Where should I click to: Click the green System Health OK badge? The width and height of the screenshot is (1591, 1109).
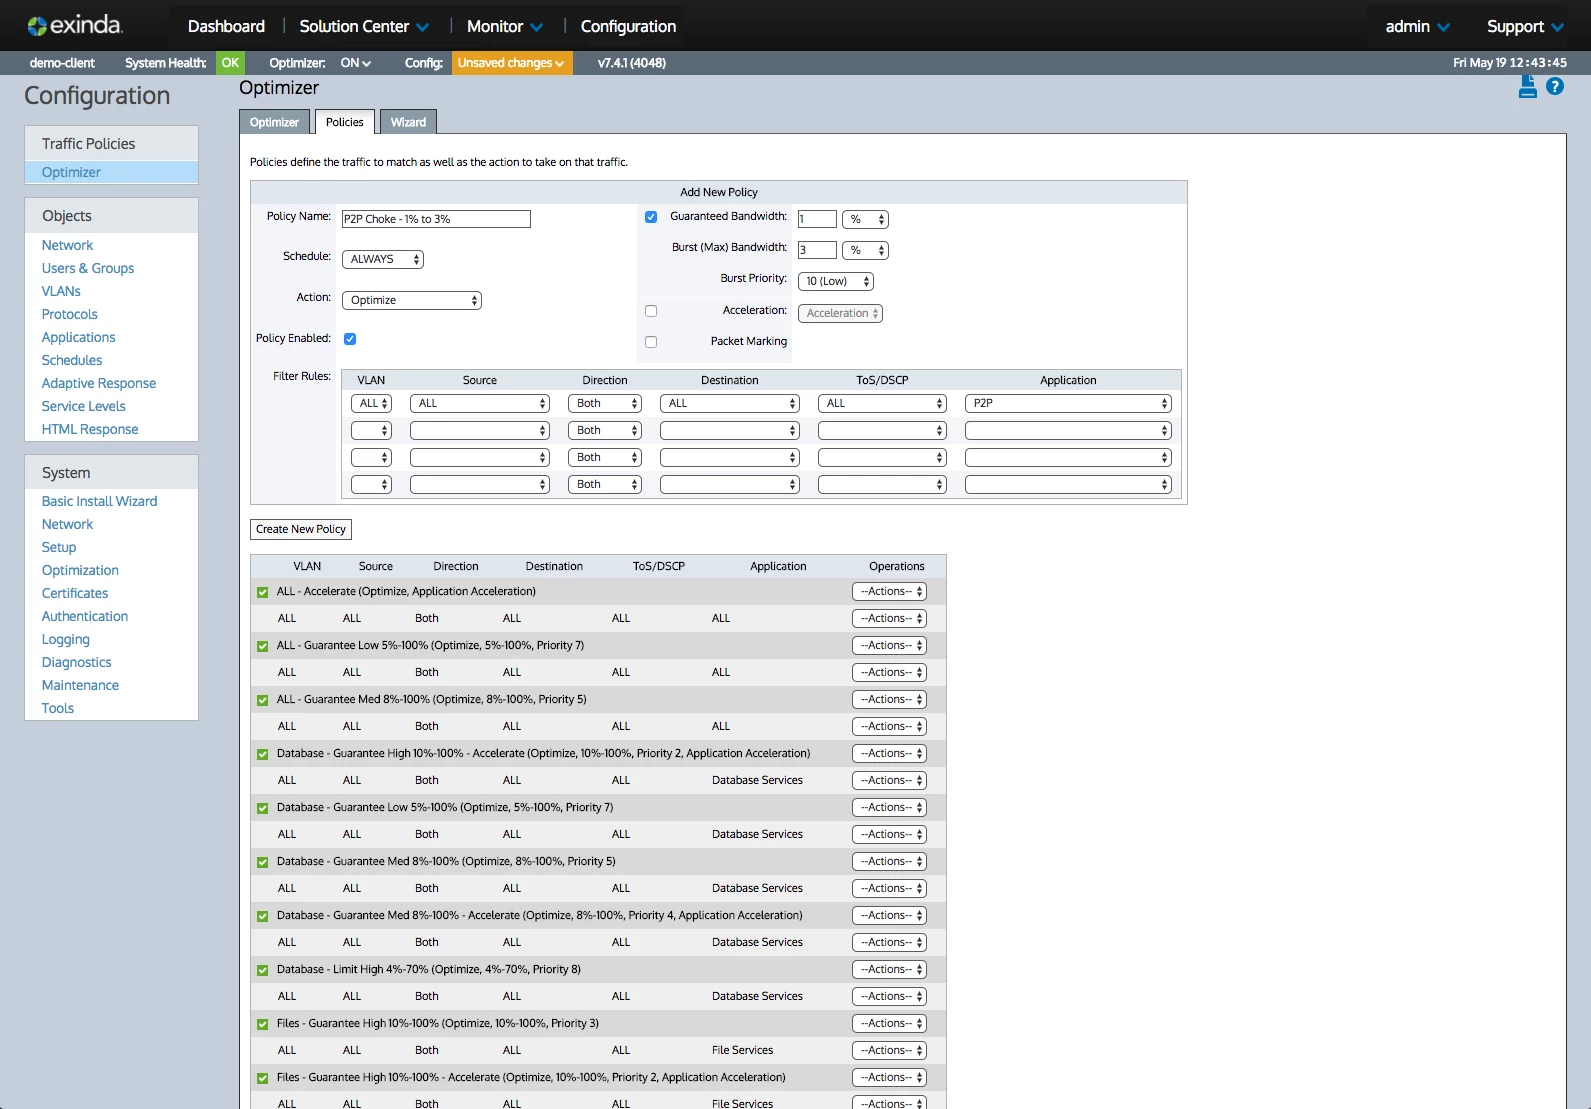230,63
